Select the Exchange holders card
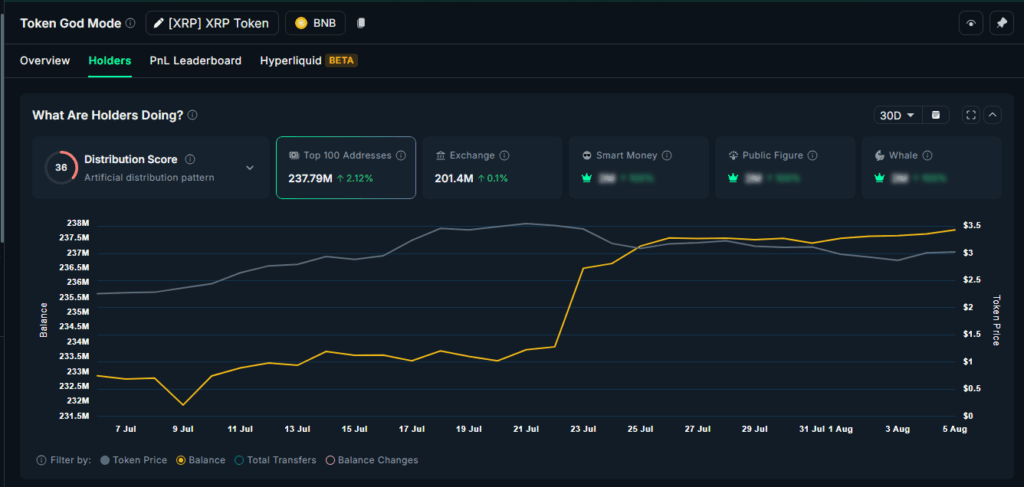The width and height of the screenshot is (1024, 487). (492, 168)
